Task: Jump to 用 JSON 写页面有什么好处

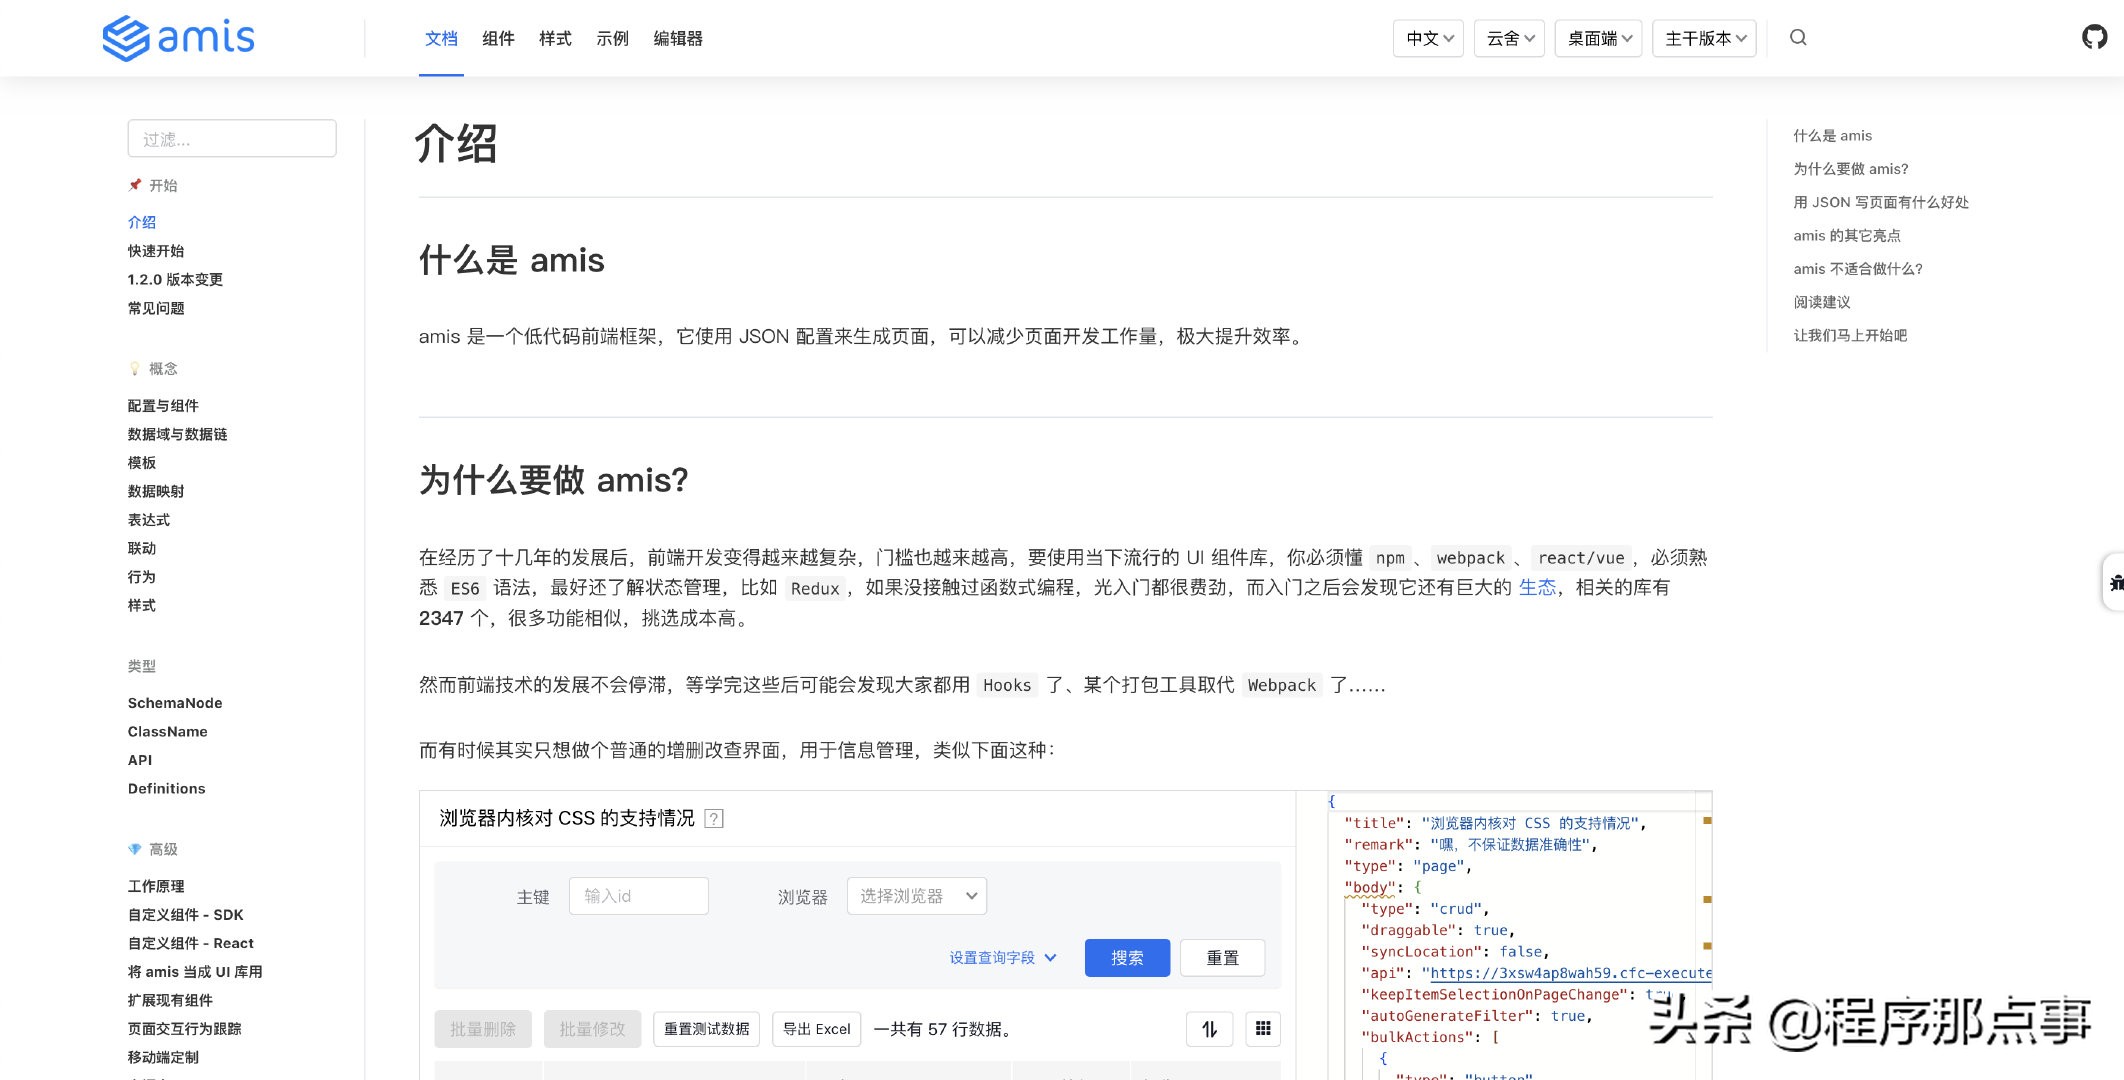Action: click(x=1881, y=202)
